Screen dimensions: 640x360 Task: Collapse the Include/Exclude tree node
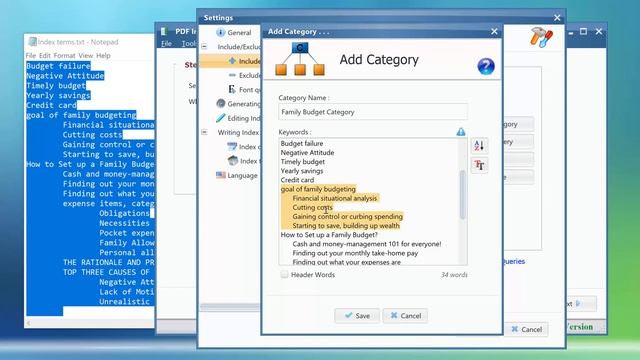(x=204, y=47)
